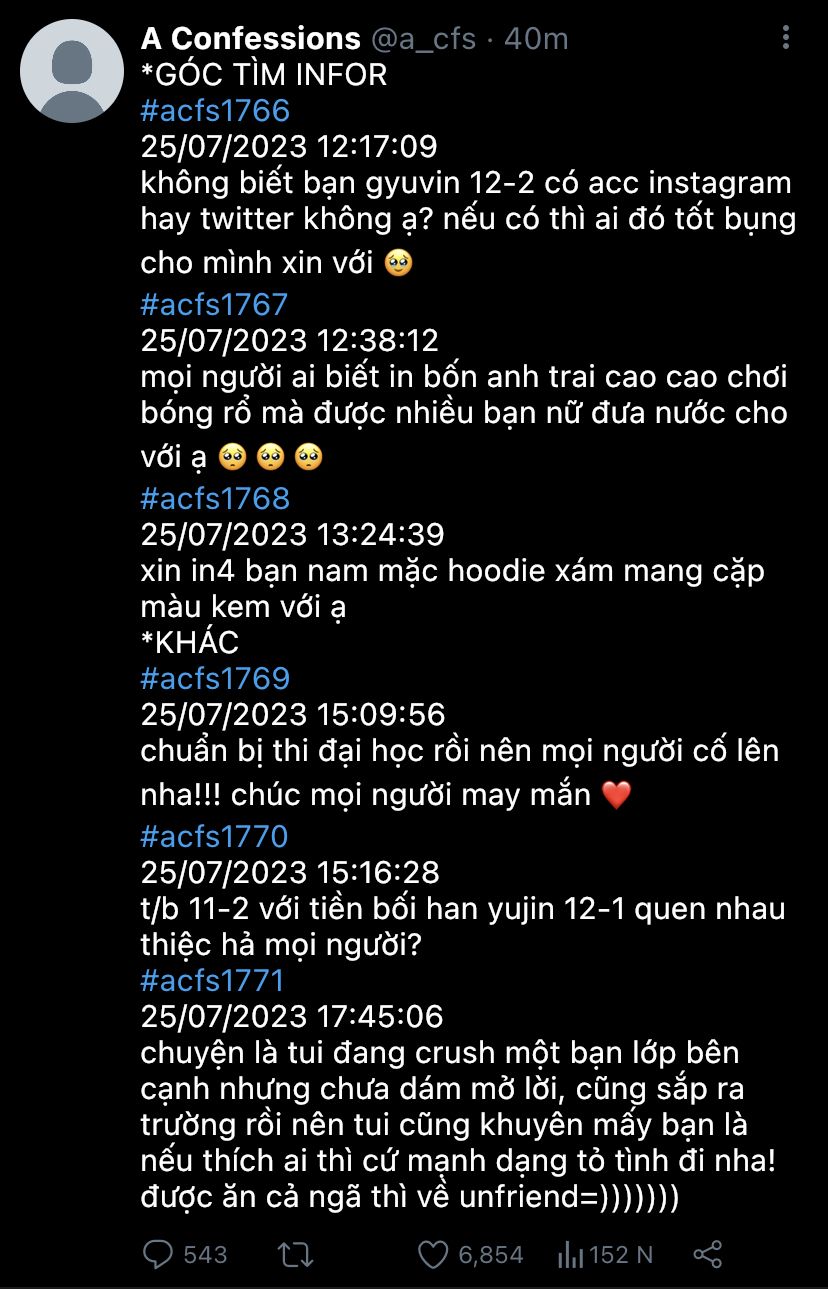
Task: Open the A Confessions display name
Action: coord(250,39)
